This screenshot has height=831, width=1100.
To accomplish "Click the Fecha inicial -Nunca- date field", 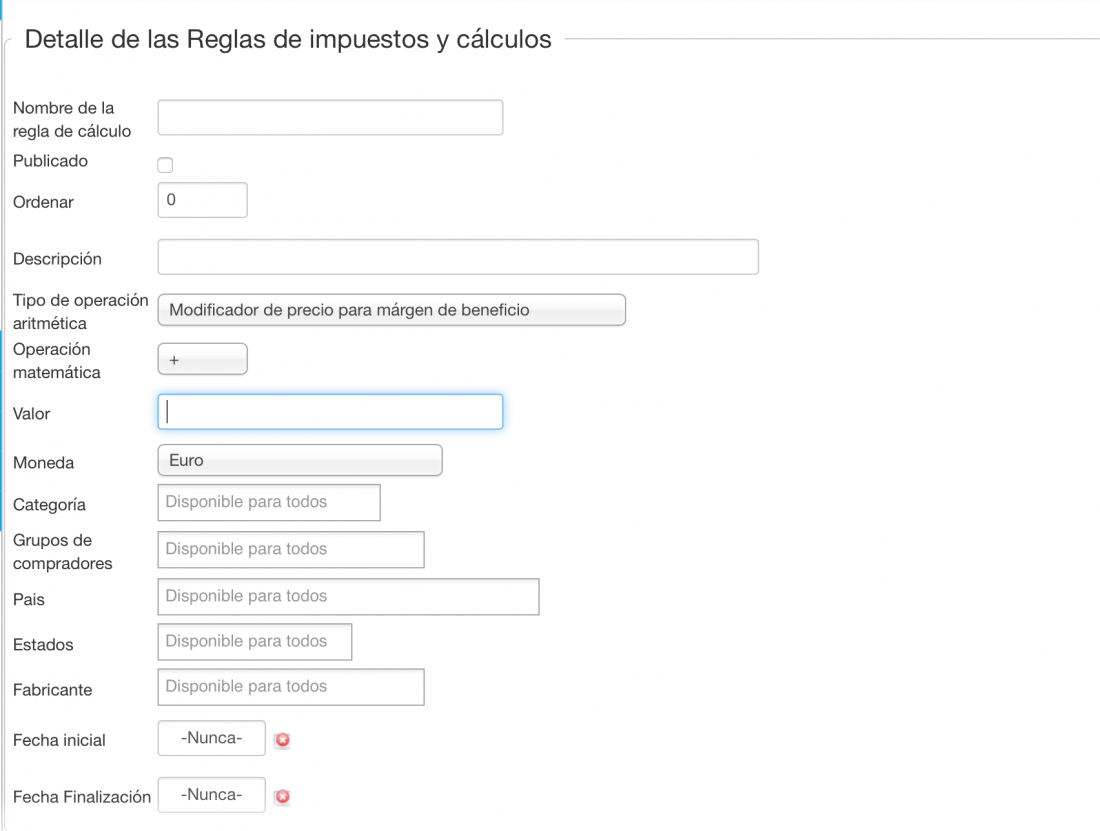I will [212, 738].
